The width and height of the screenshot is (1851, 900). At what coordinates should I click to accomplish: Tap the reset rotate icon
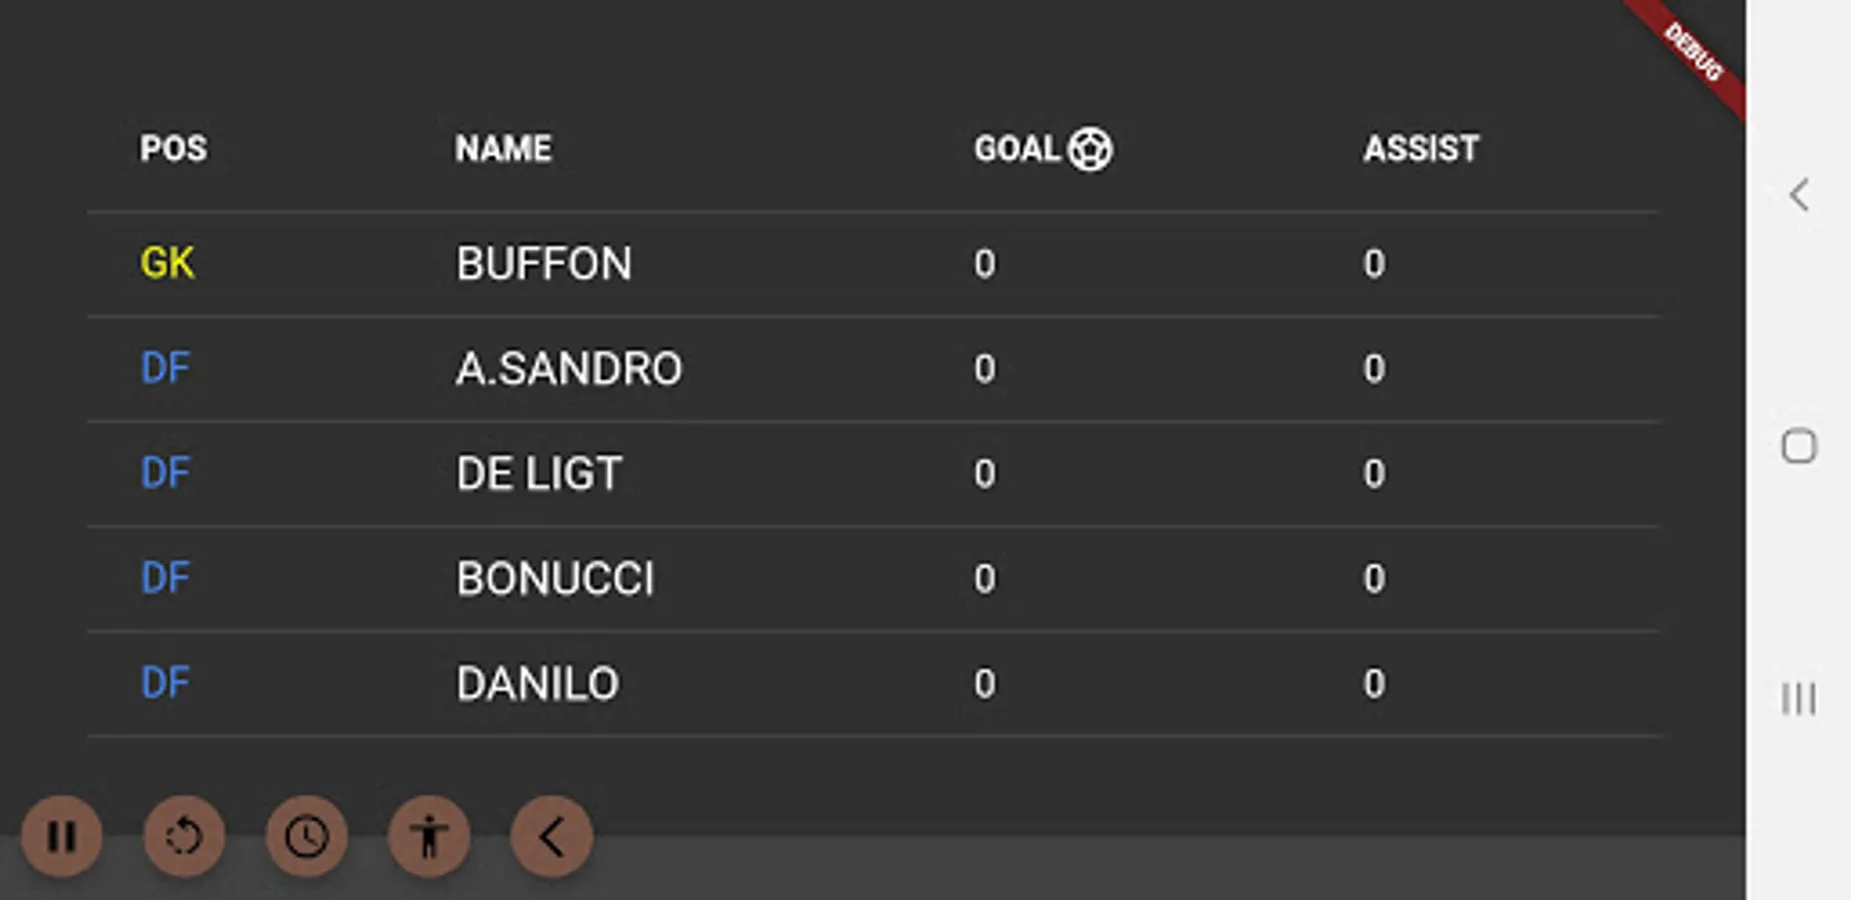(x=184, y=836)
